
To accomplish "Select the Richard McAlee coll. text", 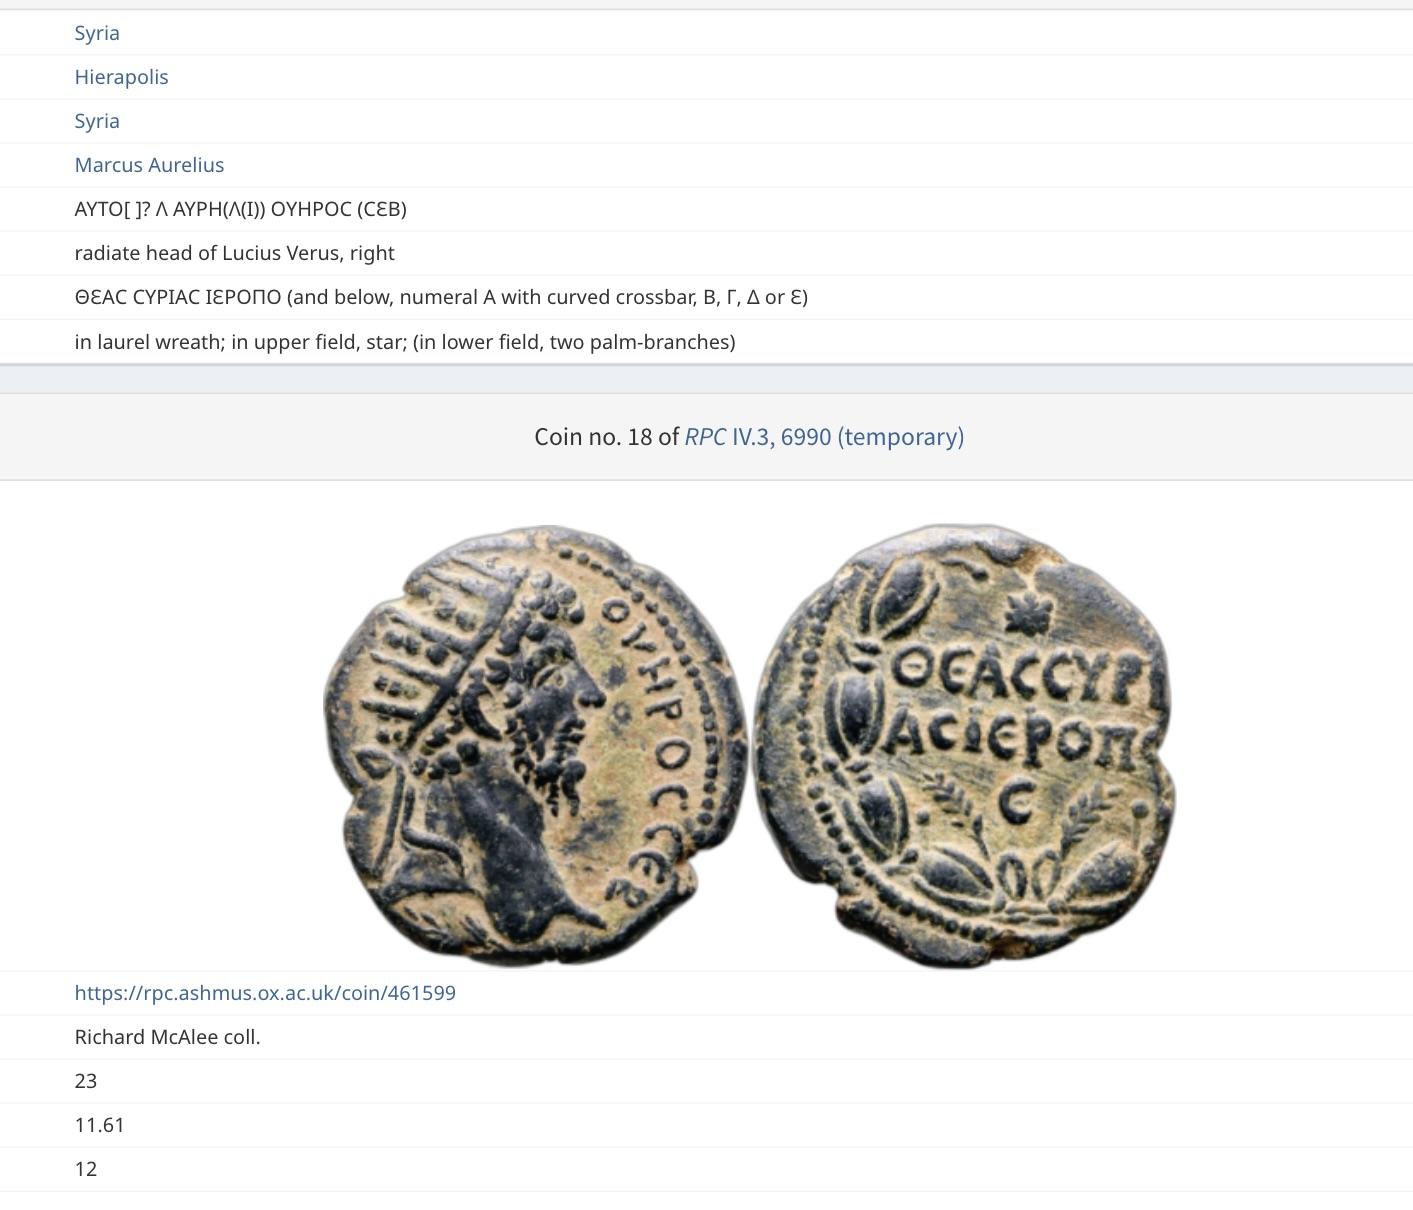I will [167, 1037].
